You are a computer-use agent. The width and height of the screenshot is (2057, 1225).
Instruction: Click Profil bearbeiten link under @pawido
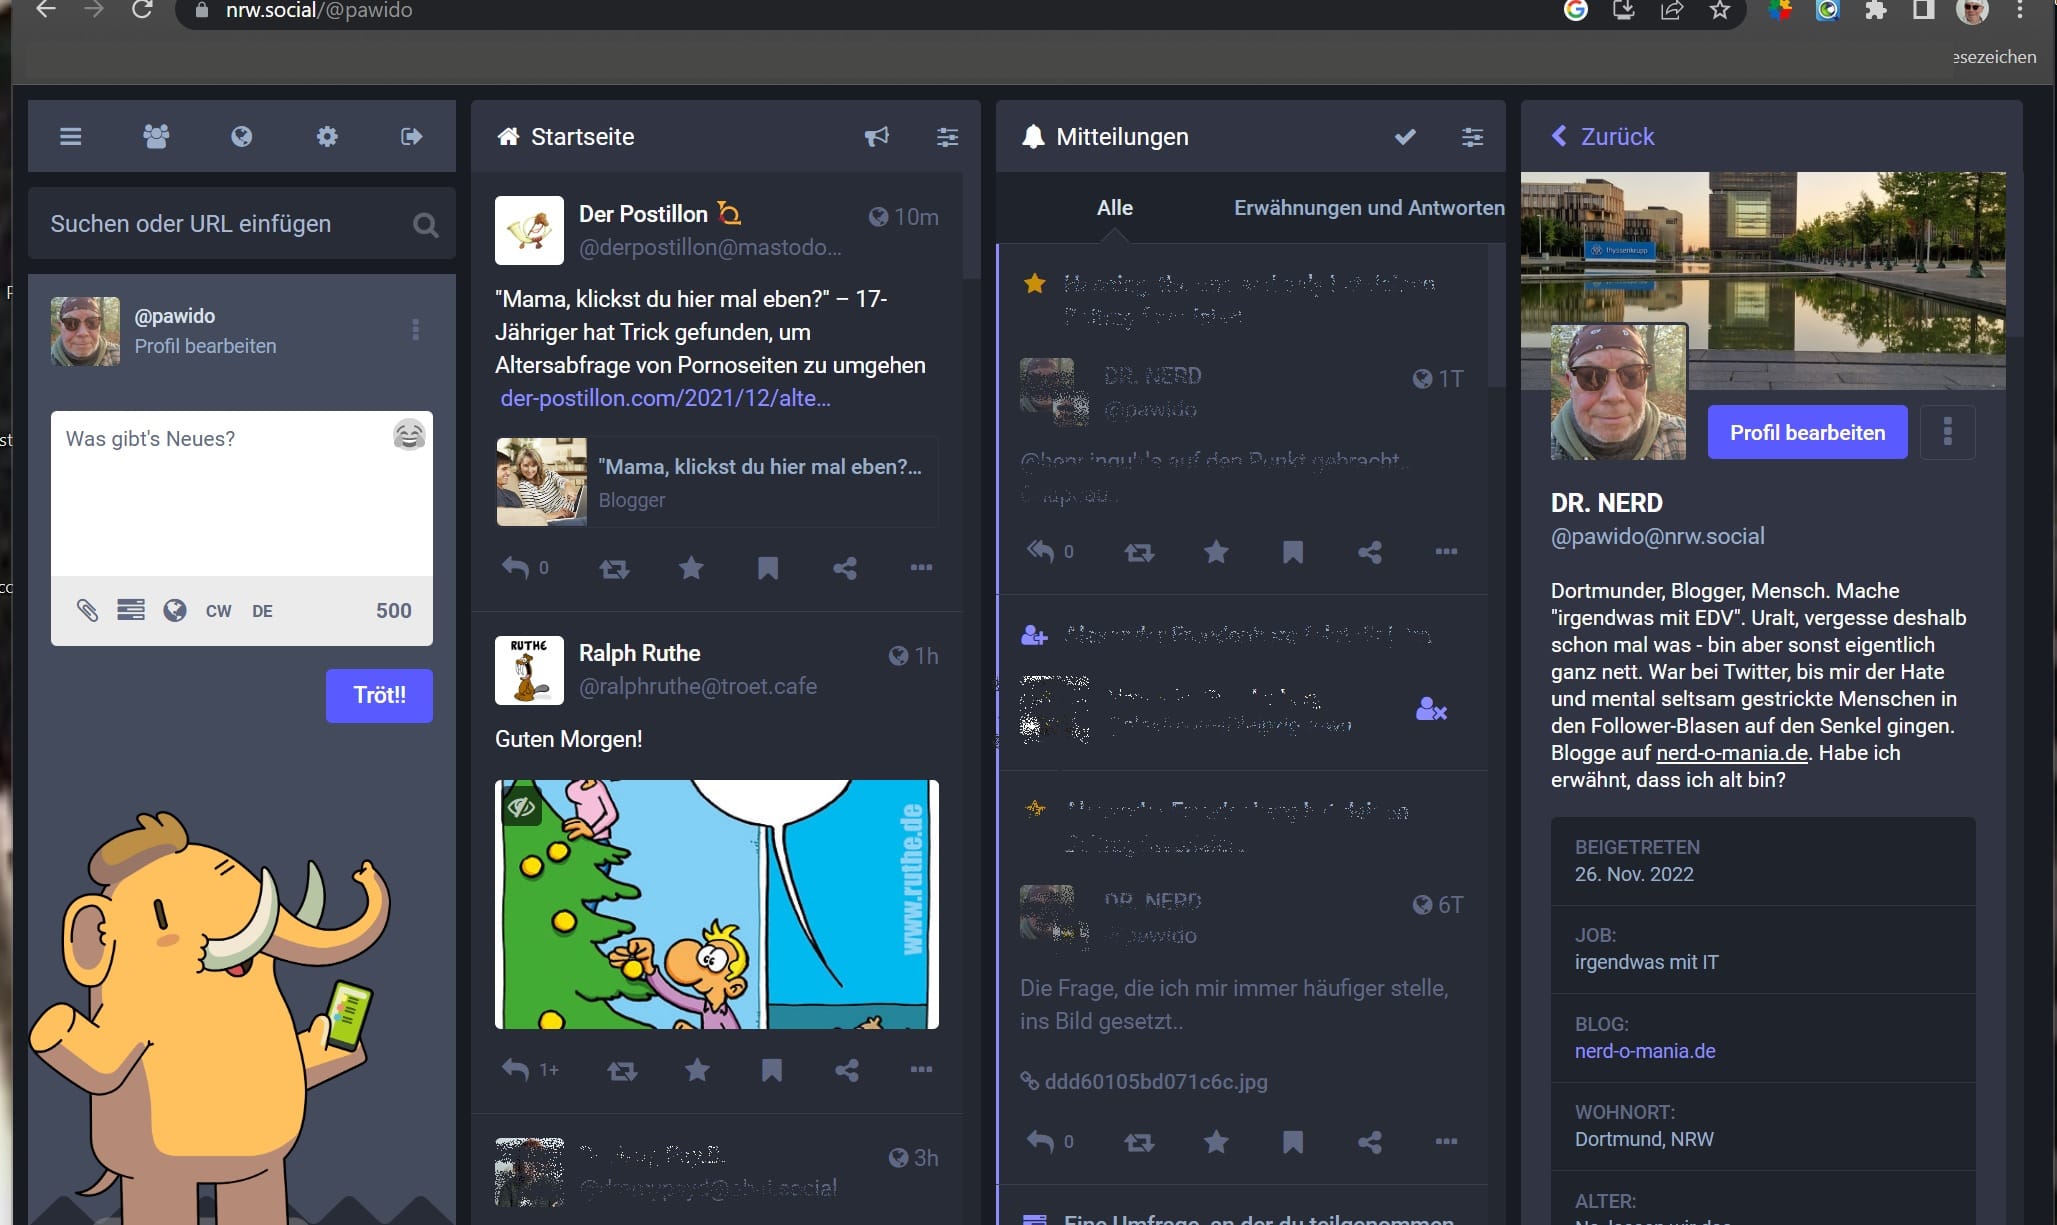(x=205, y=346)
